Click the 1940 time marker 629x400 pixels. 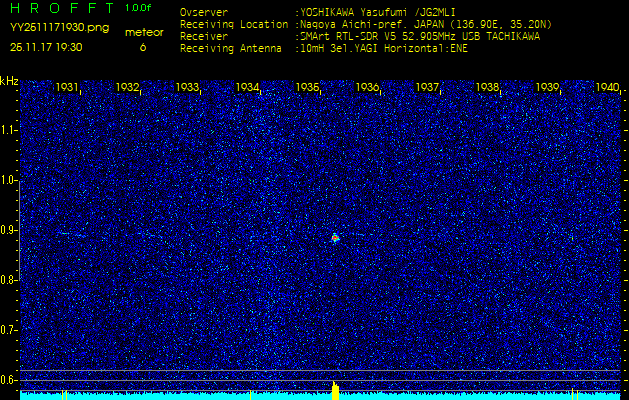pyautogui.click(x=607, y=88)
